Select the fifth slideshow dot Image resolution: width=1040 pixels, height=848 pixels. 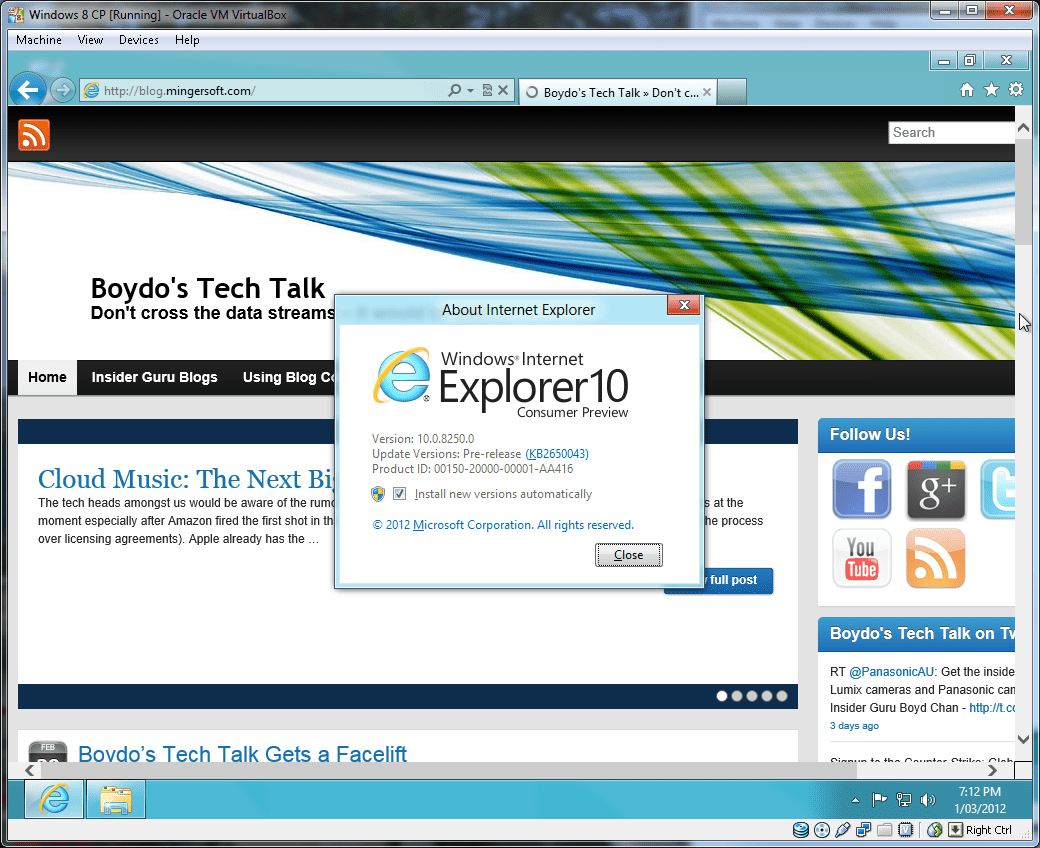click(782, 696)
